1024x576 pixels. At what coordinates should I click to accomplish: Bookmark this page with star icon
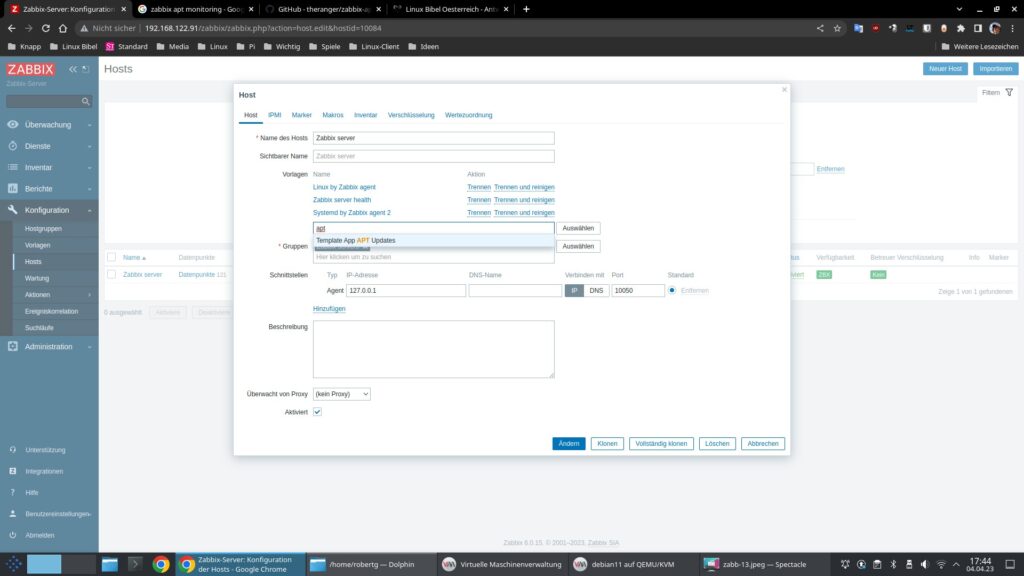(837, 28)
